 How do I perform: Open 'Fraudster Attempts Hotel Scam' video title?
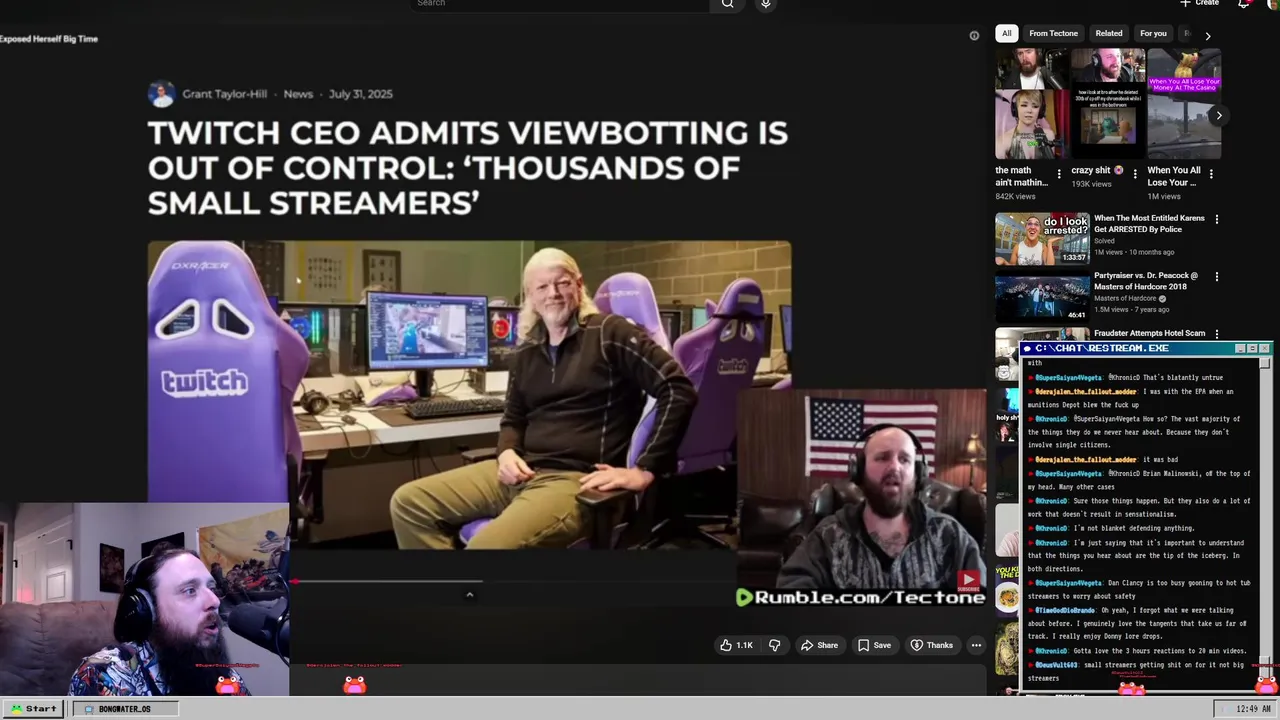[x=1149, y=333]
